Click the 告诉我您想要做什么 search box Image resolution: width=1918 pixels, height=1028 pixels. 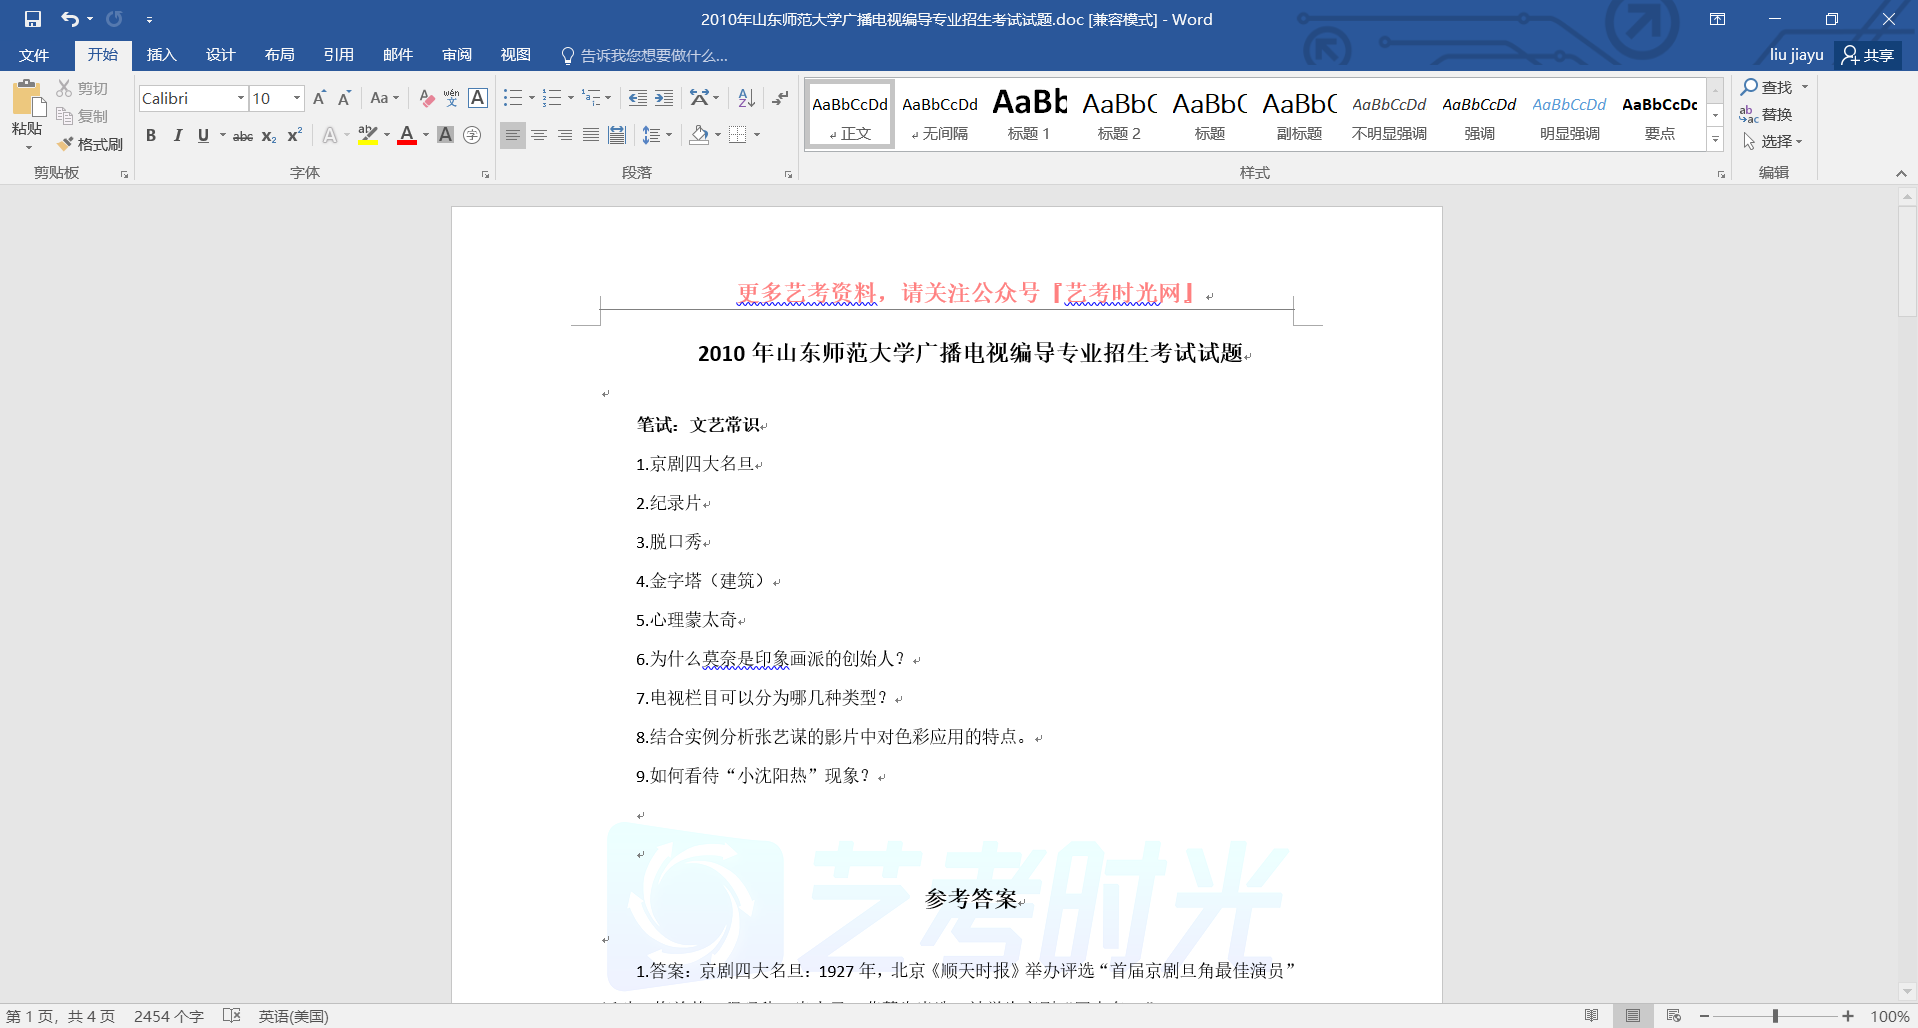tap(654, 56)
